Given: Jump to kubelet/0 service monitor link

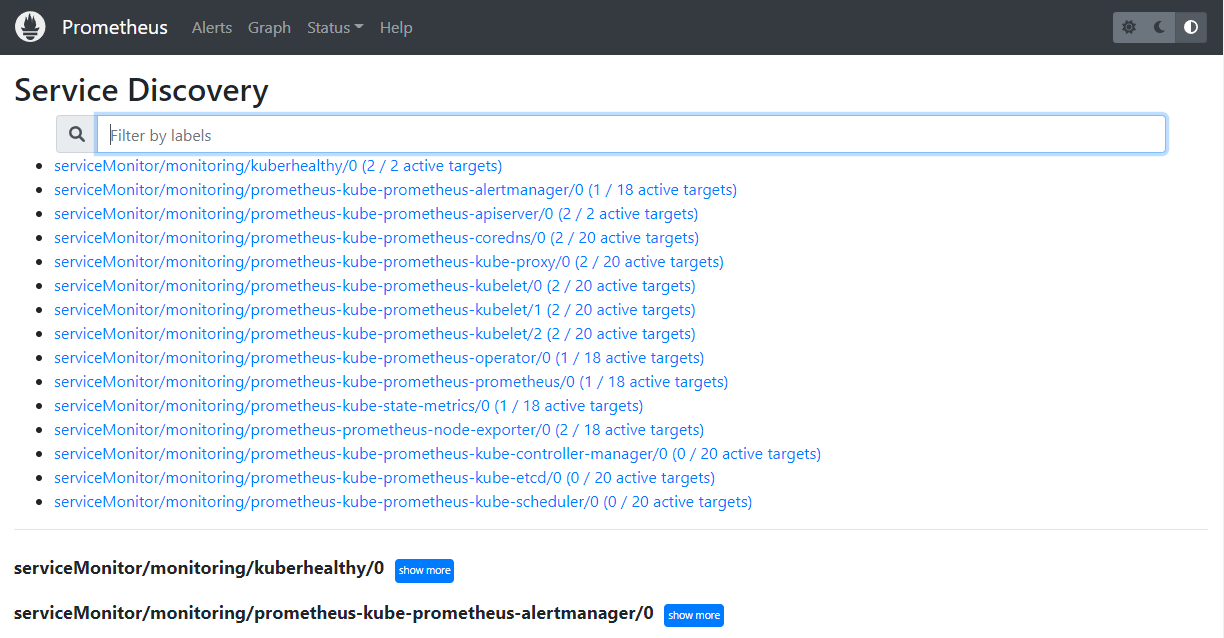Looking at the screenshot, I should [375, 286].
